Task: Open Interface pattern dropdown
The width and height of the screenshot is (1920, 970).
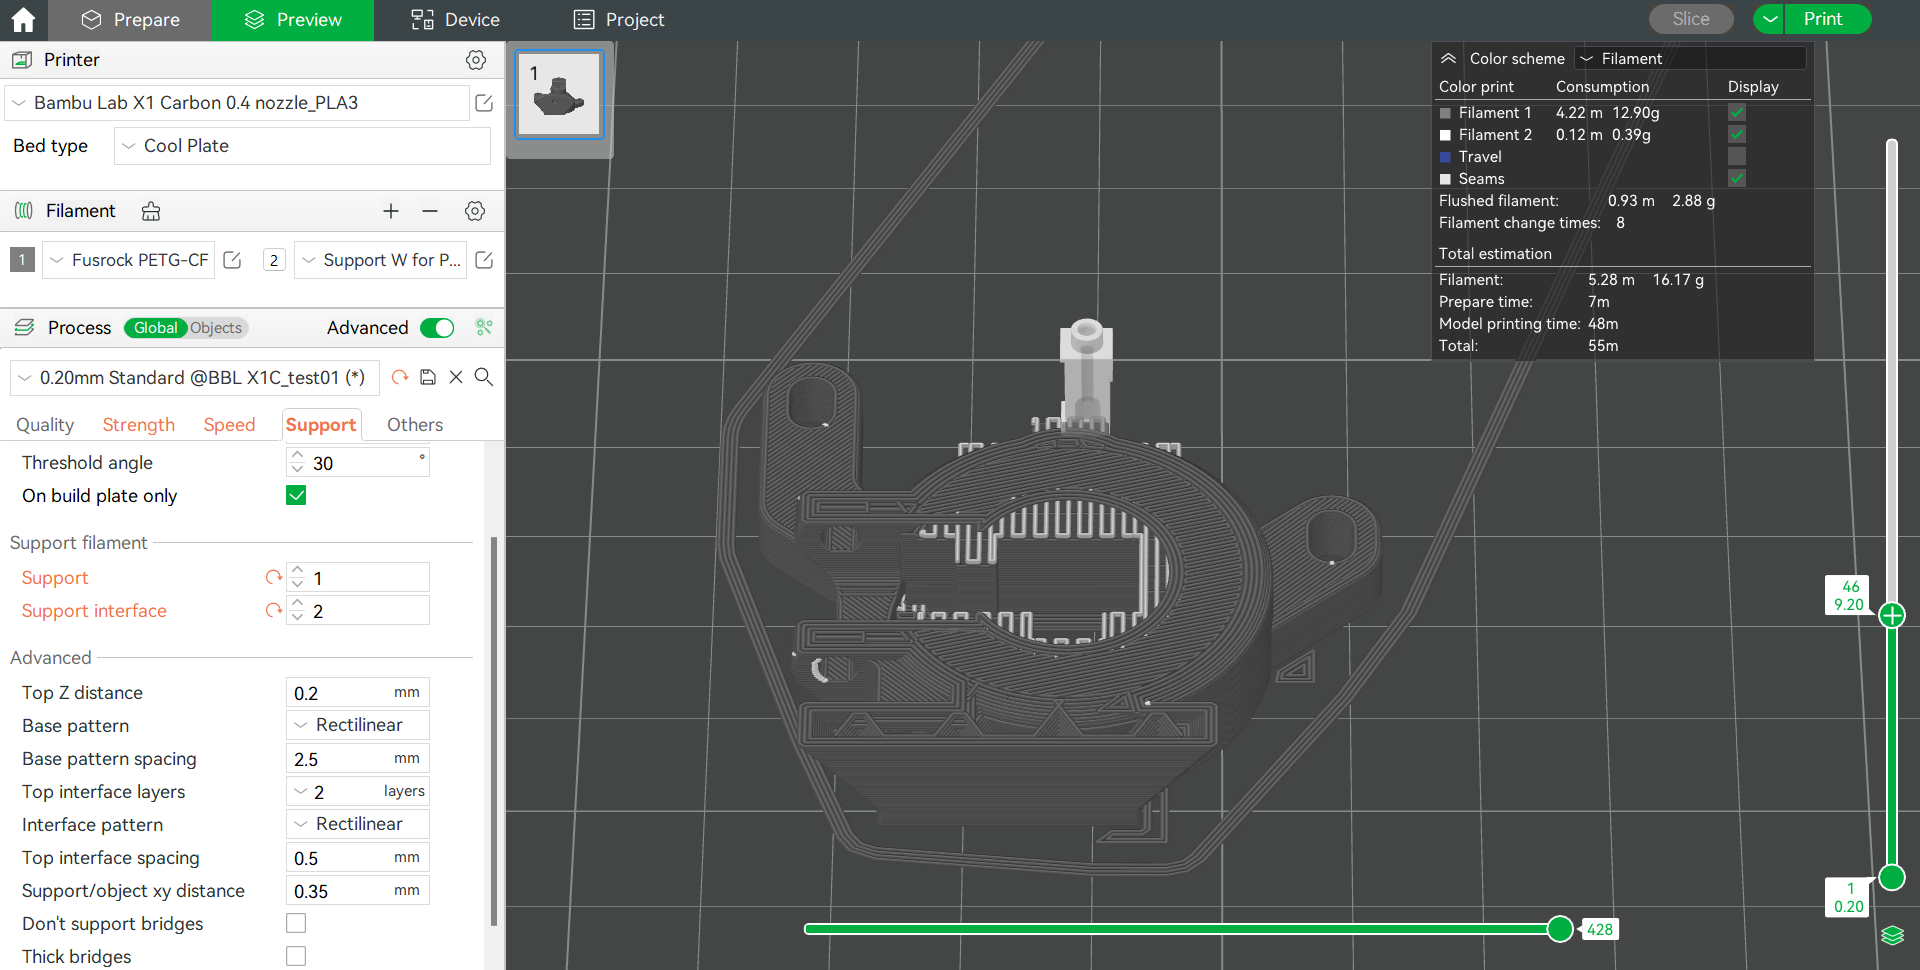Action: click(x=358, y=824)
